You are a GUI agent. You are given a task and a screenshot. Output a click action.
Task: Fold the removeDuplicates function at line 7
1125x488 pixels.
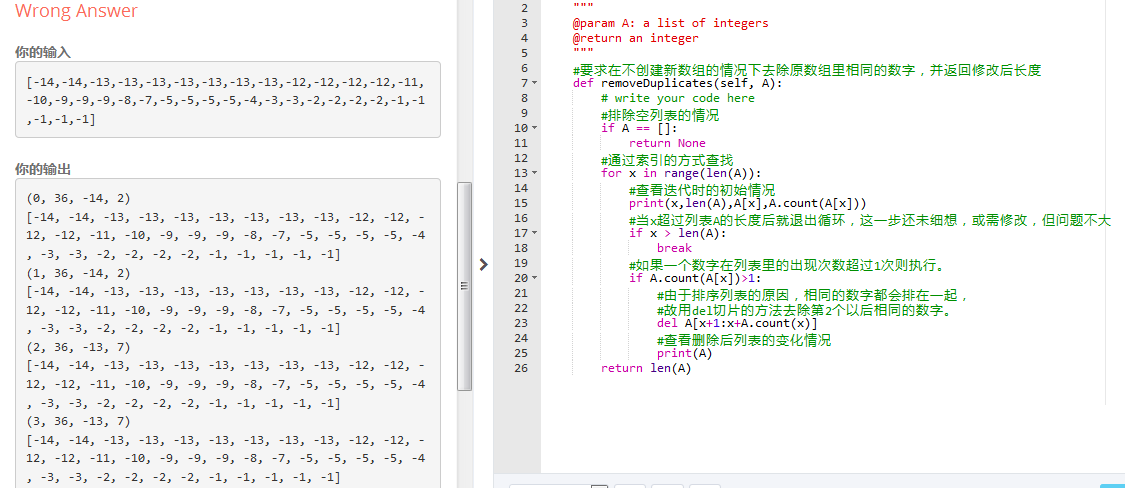(534, 83)
